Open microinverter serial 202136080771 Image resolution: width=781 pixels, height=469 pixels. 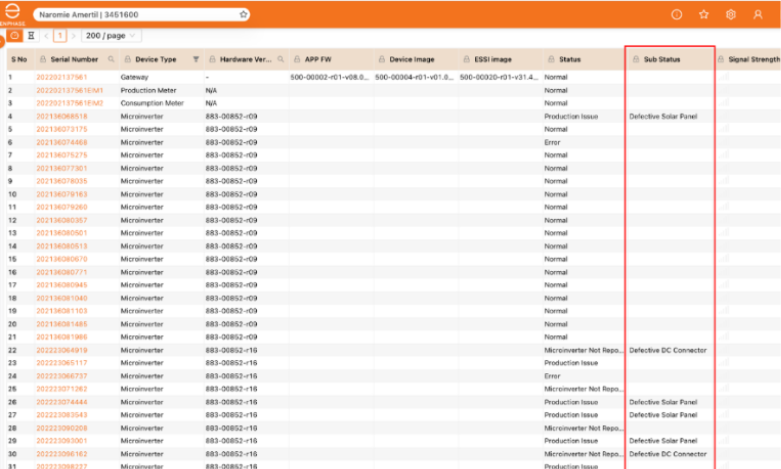62,272
